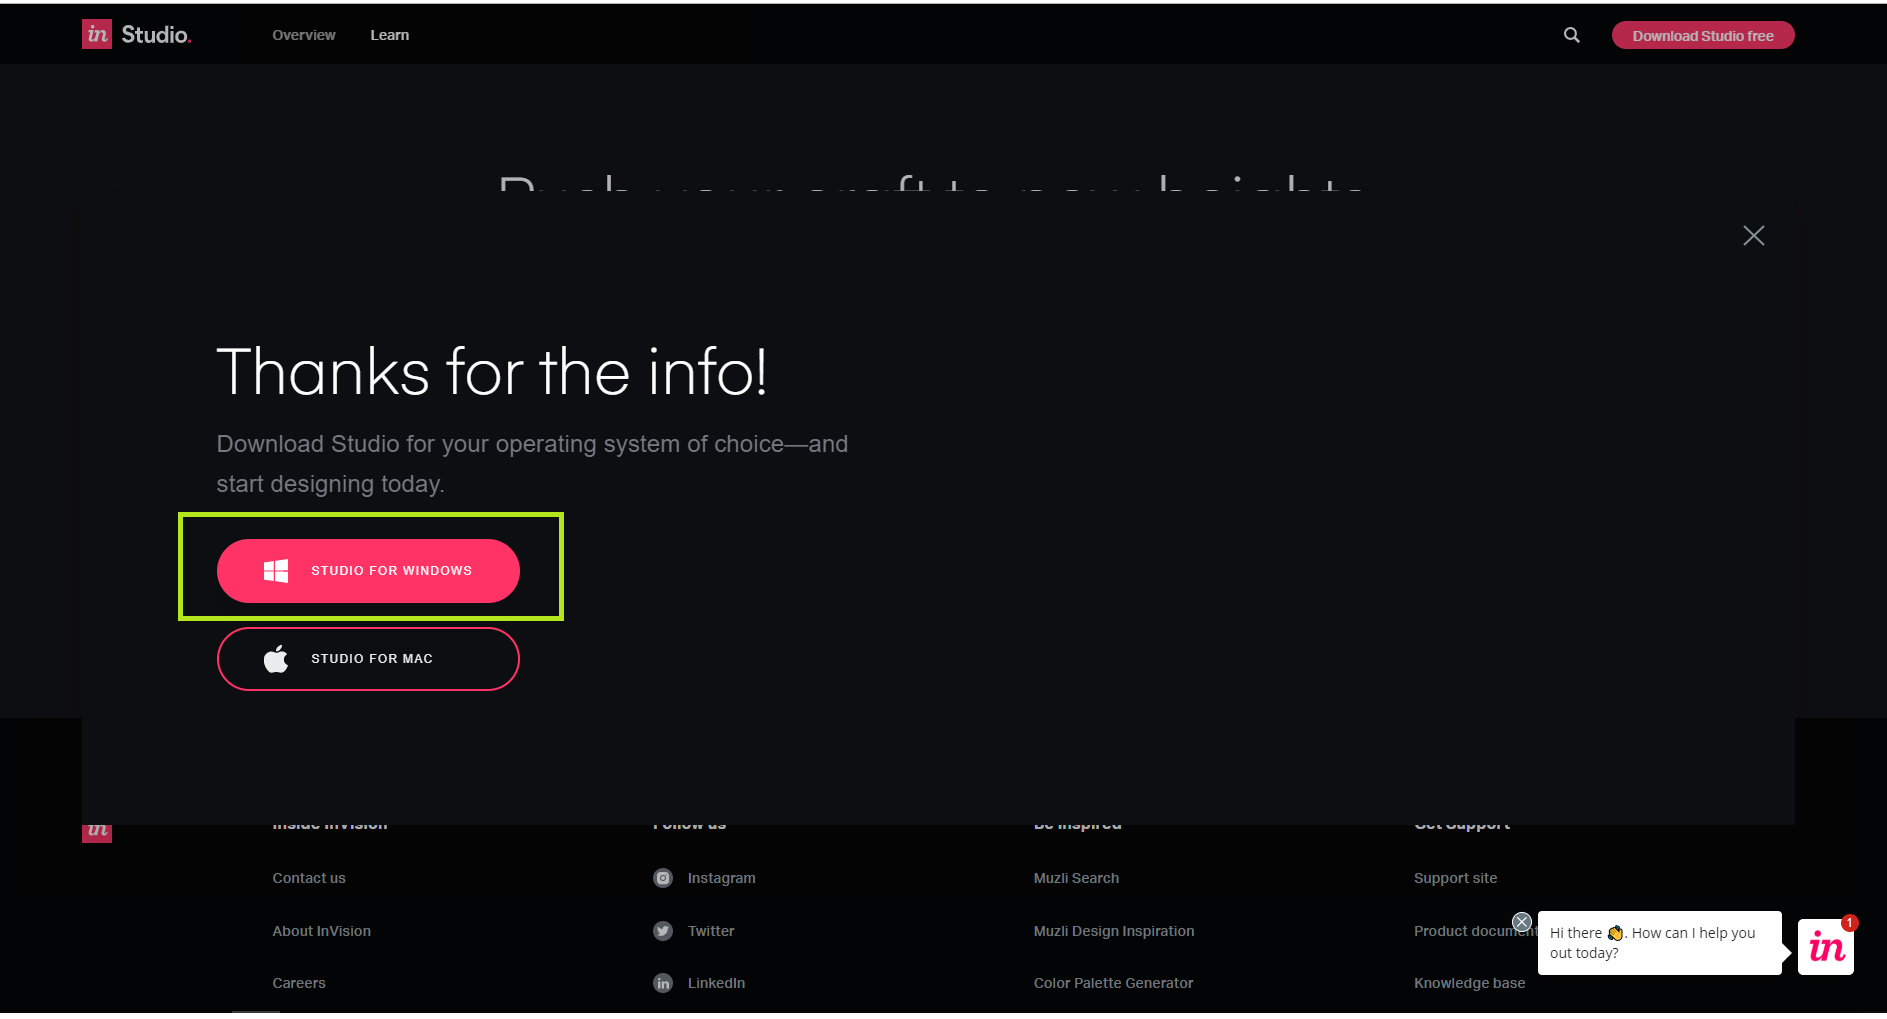
Task: Open Muzli Search link
Action: [x=1077, y=878]
